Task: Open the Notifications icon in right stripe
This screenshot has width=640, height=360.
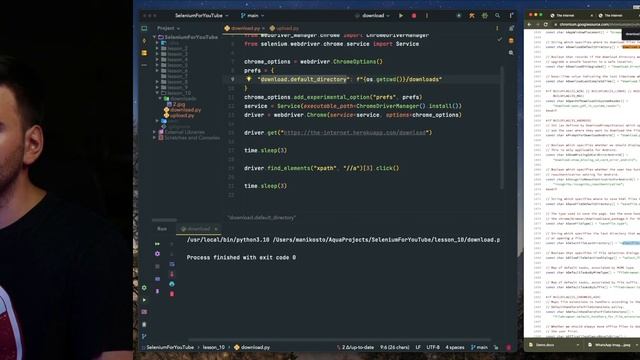Action: point(511,28)
